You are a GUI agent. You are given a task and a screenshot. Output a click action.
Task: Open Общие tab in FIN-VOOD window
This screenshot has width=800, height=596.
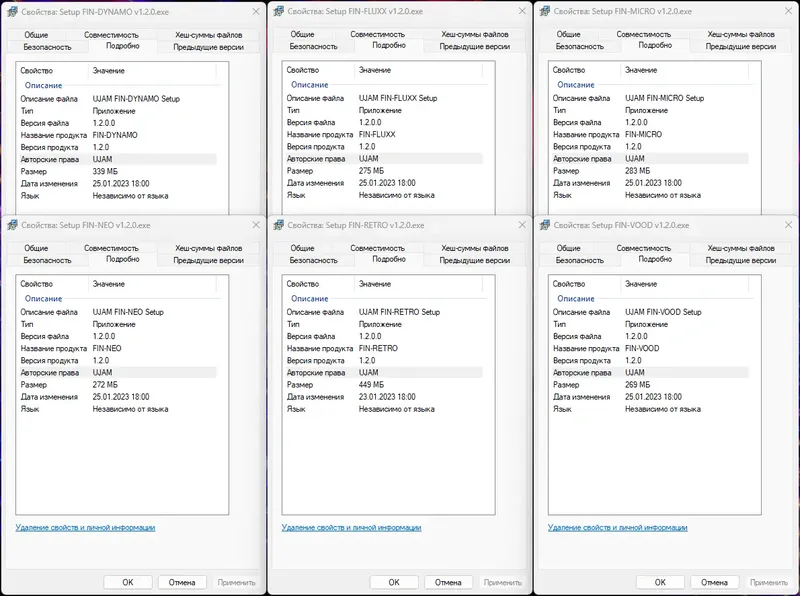coord(568,248)
